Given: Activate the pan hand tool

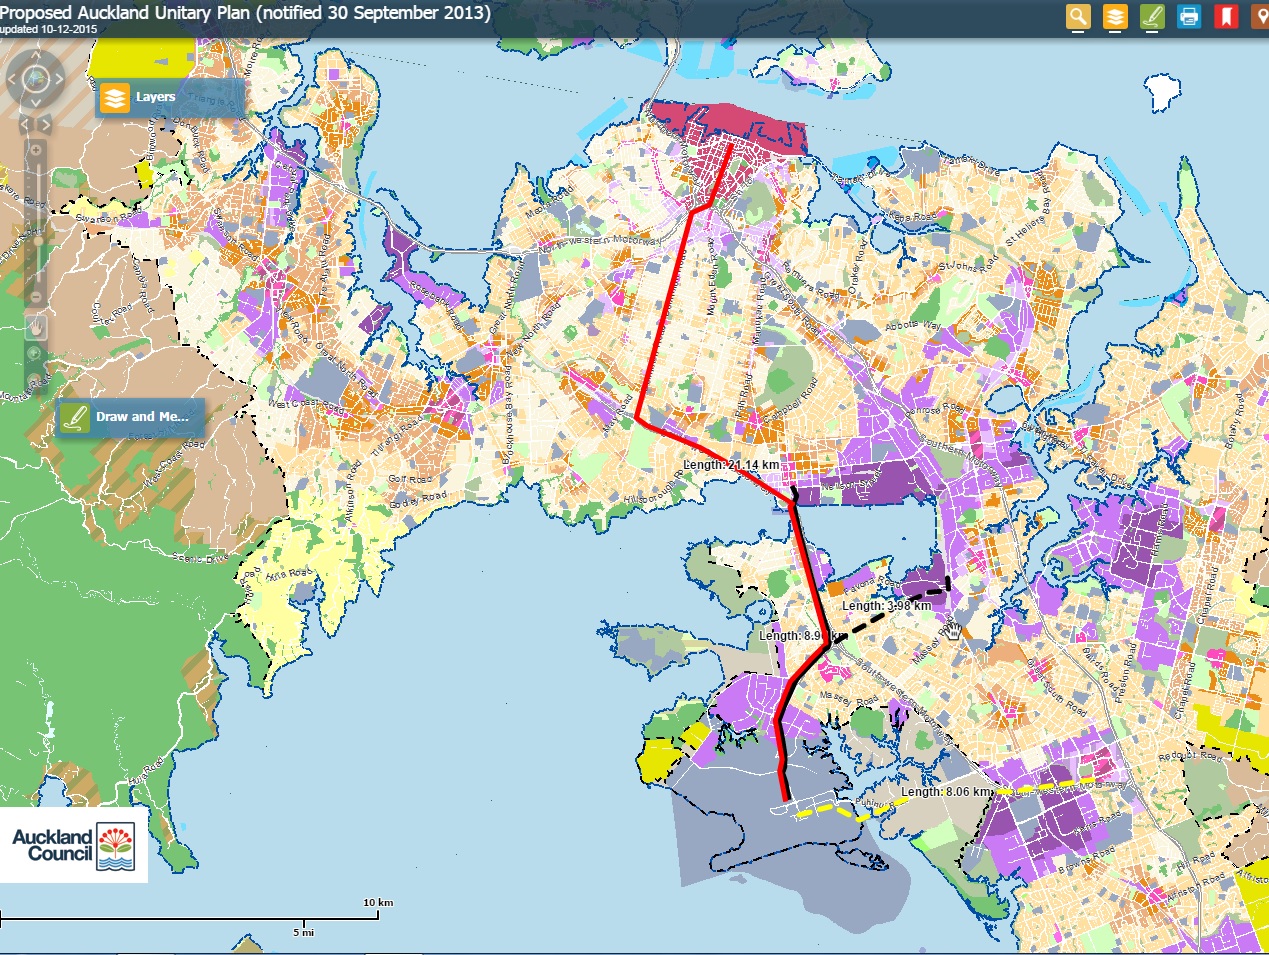Looking at the screenshot, I should click(35, 326).
